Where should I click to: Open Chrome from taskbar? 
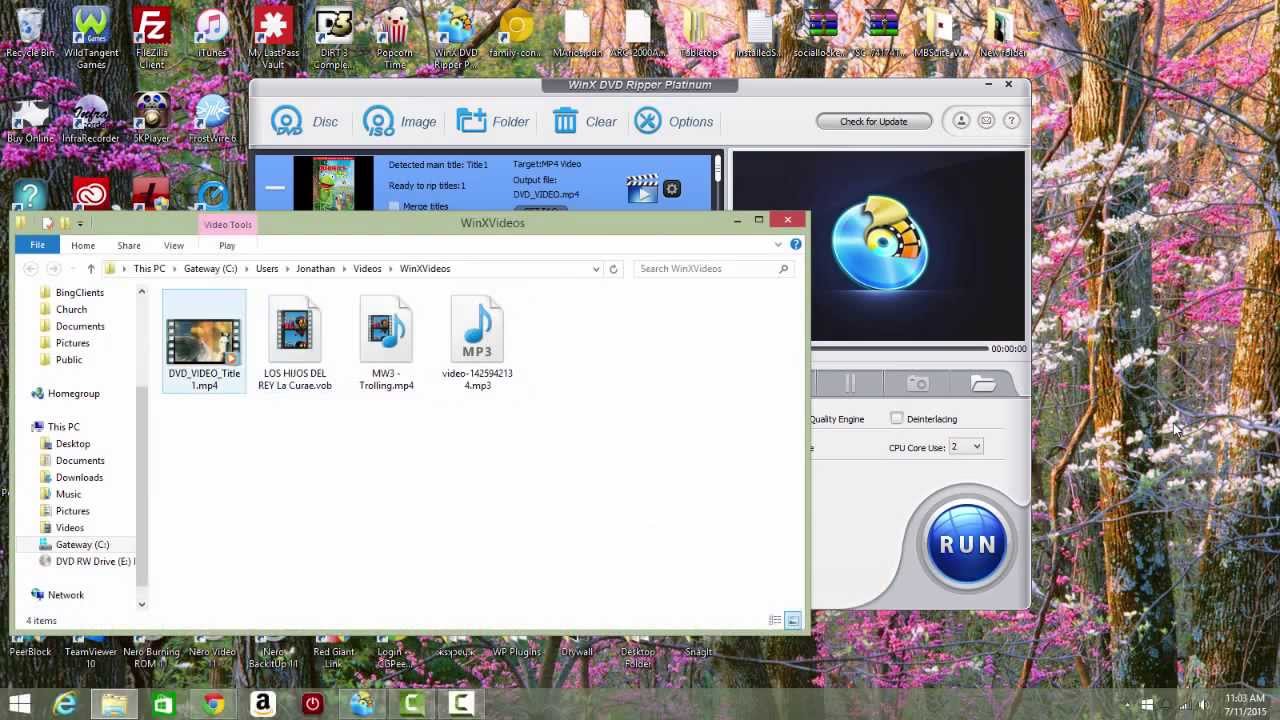213,704
